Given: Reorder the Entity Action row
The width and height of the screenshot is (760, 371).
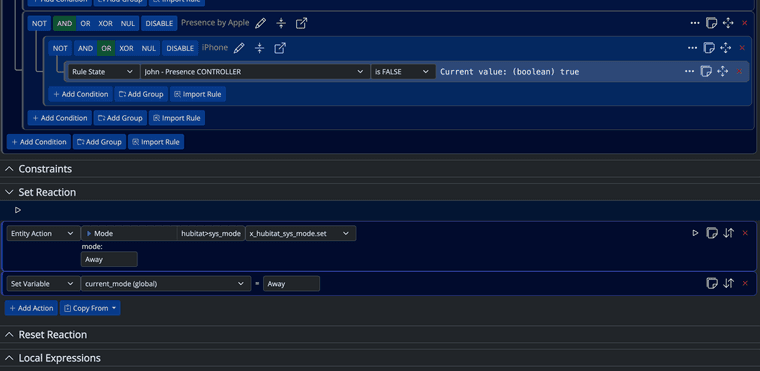Looking at the screenshot, I should [x=728, y=233].
